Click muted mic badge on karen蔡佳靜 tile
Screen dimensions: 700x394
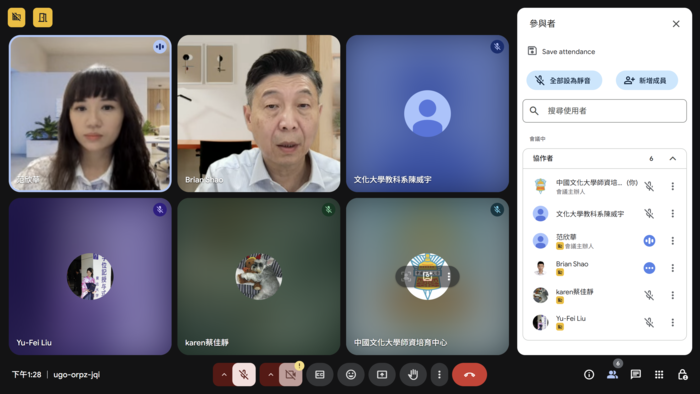(x=329, y=210)
